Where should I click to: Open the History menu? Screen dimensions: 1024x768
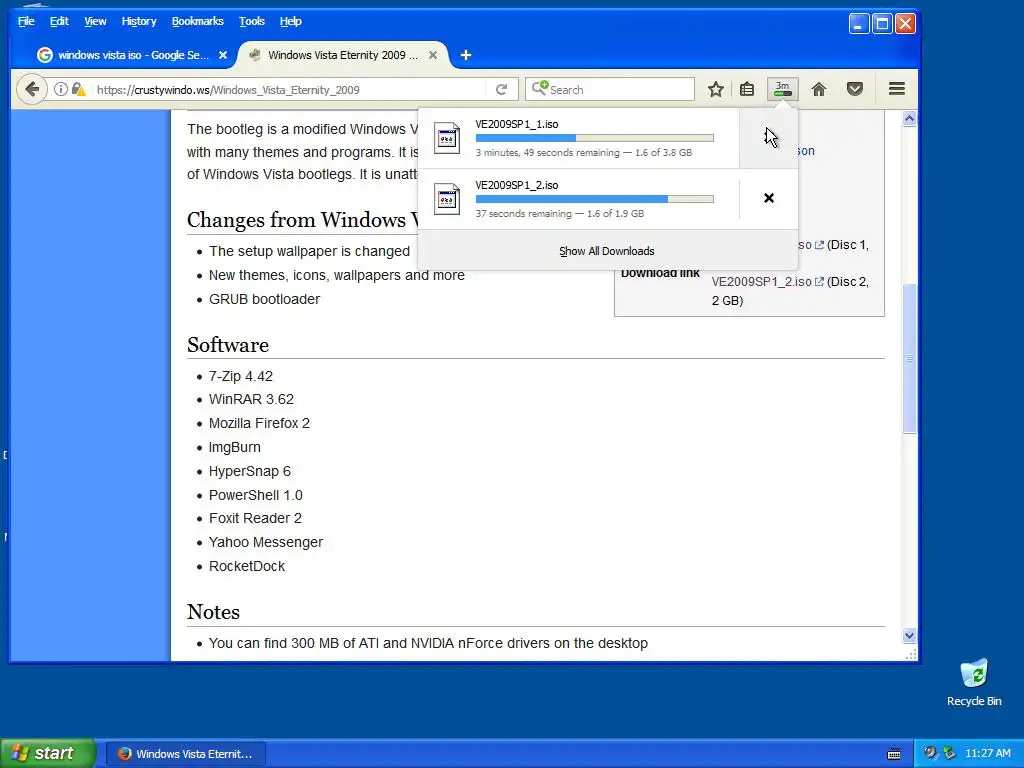pyautogui.click(x=139, y=22)
